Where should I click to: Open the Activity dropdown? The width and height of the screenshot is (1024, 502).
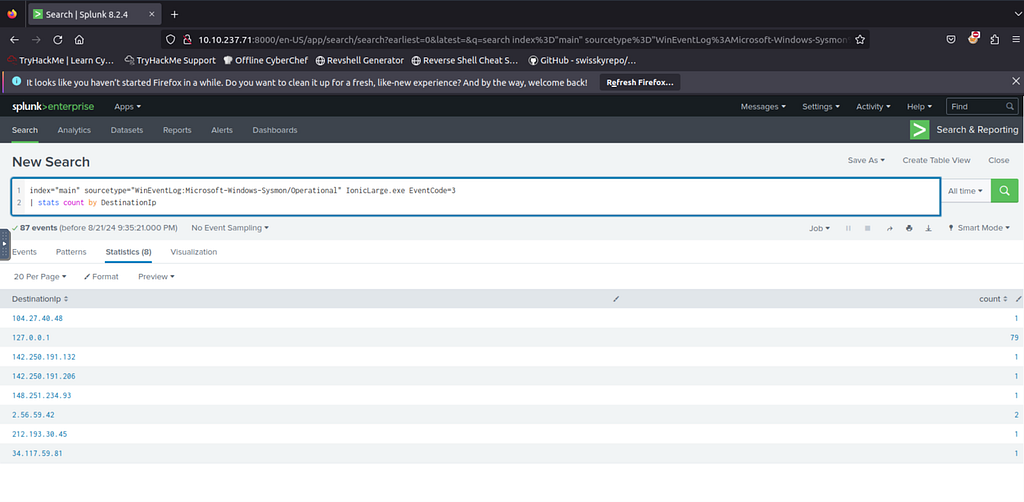[x=873, y=106]
